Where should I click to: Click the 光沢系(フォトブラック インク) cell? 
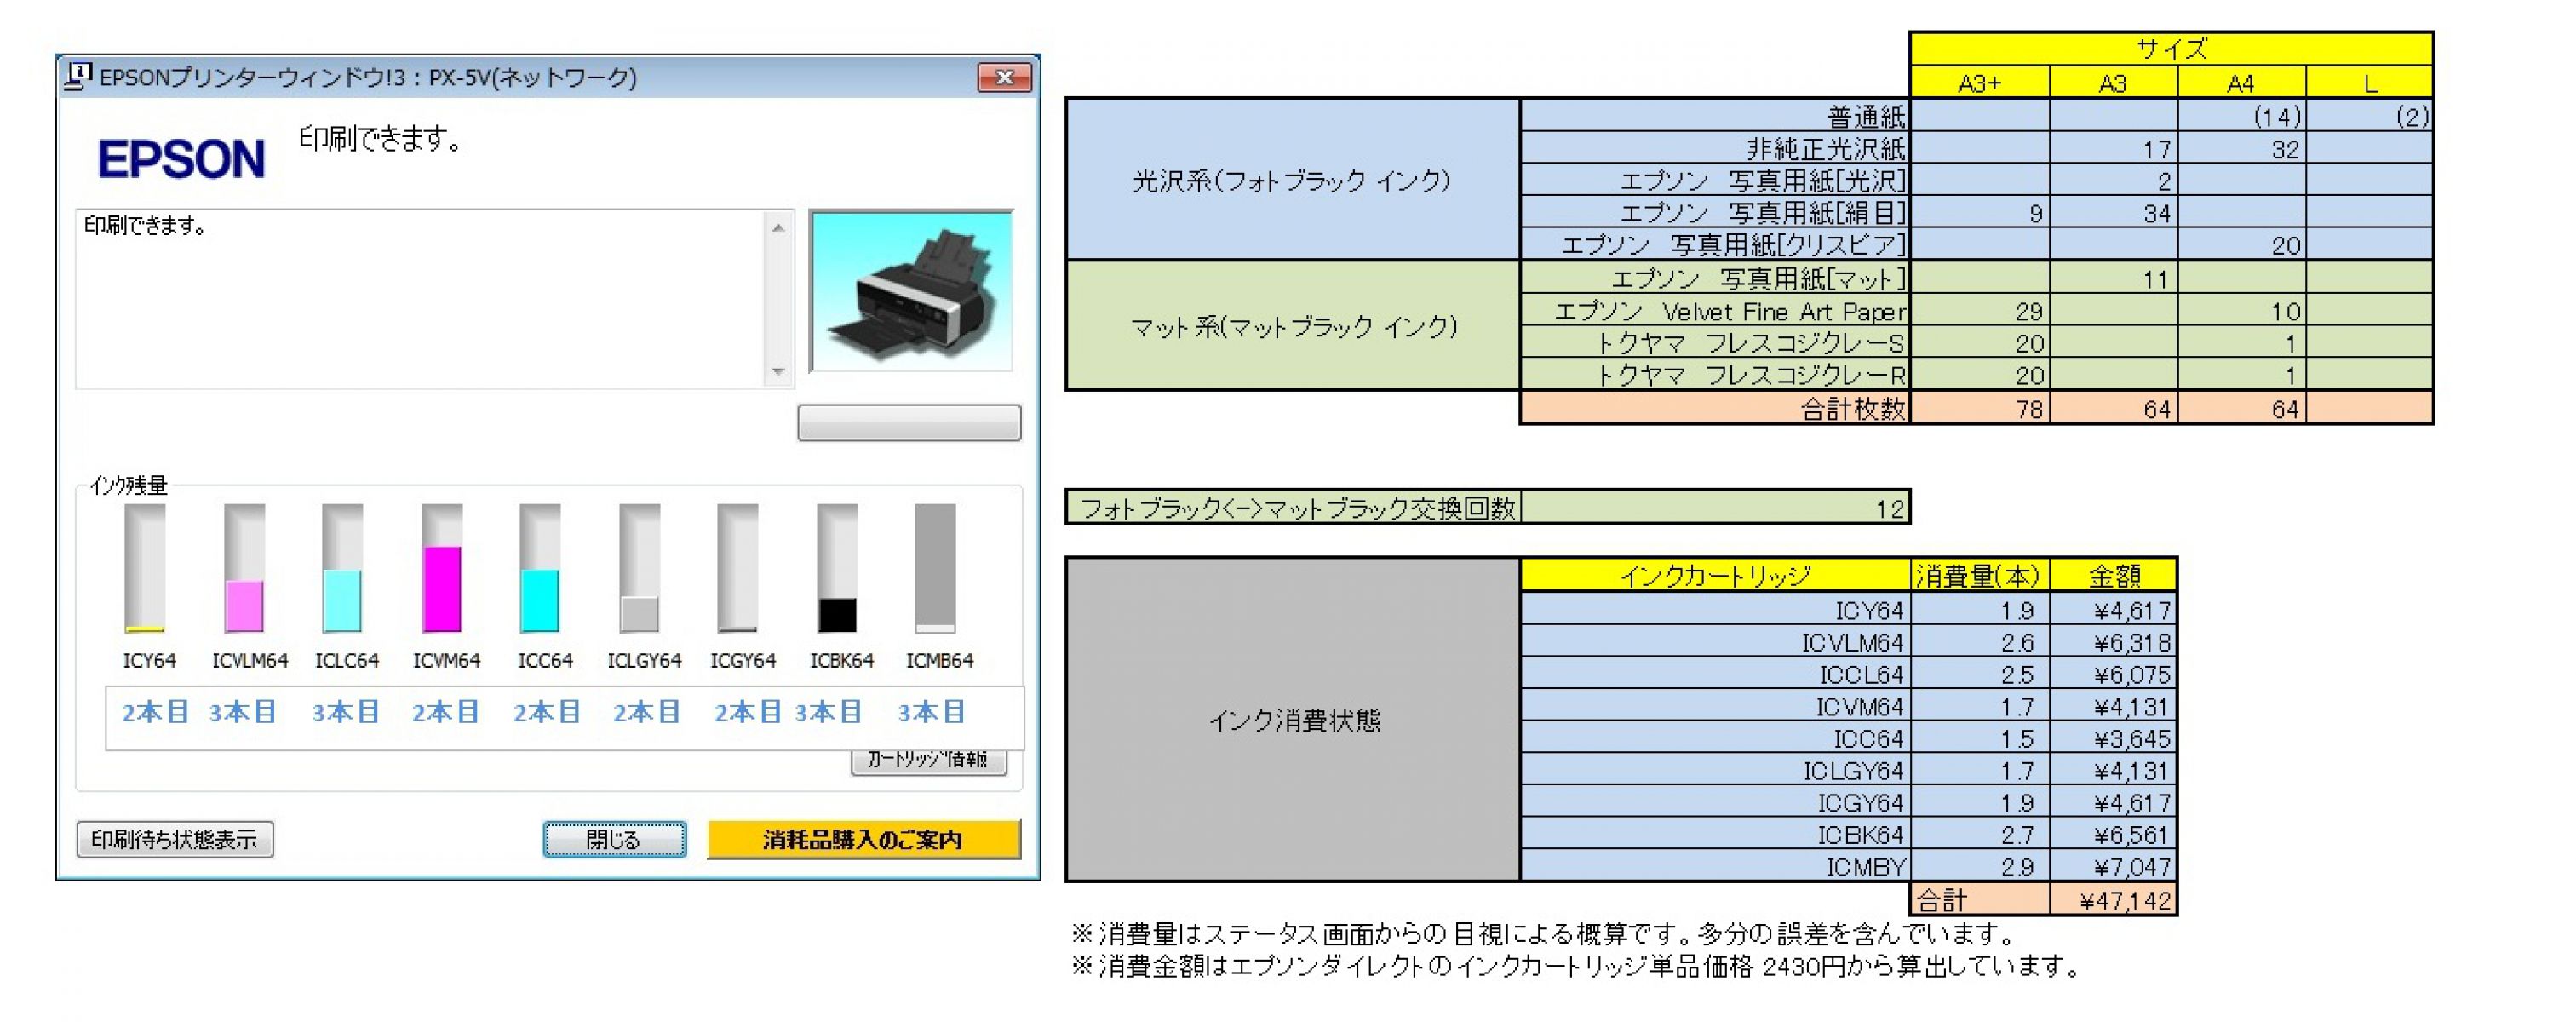(1292, 180)
